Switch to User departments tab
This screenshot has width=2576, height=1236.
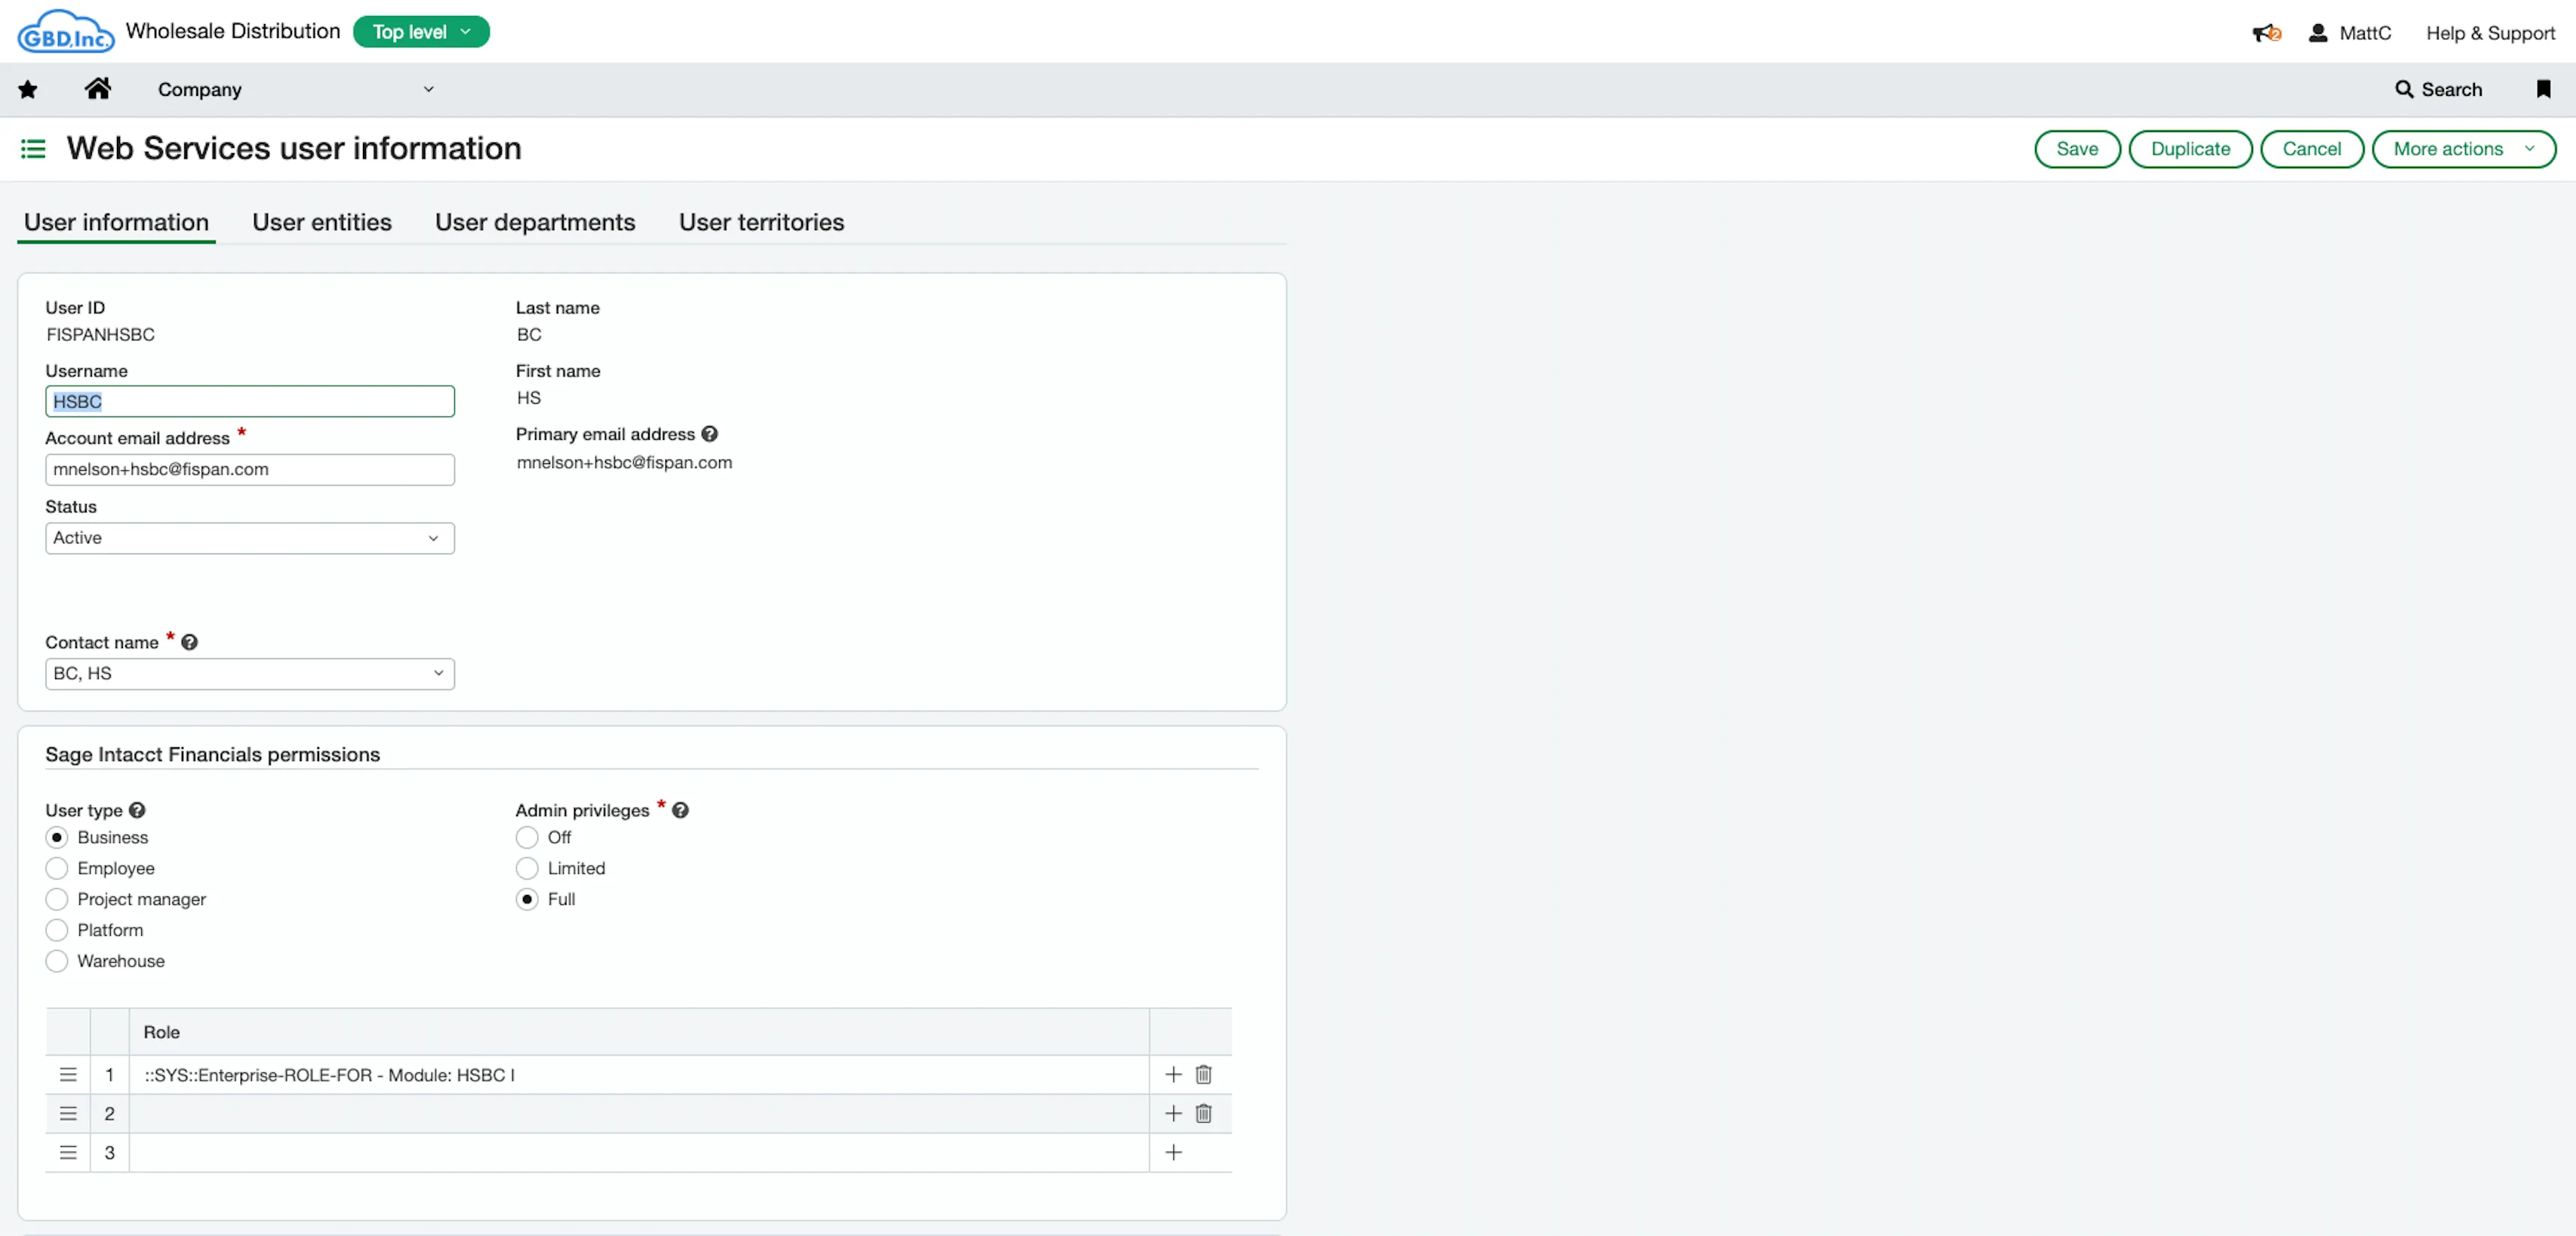coord(535,222)
